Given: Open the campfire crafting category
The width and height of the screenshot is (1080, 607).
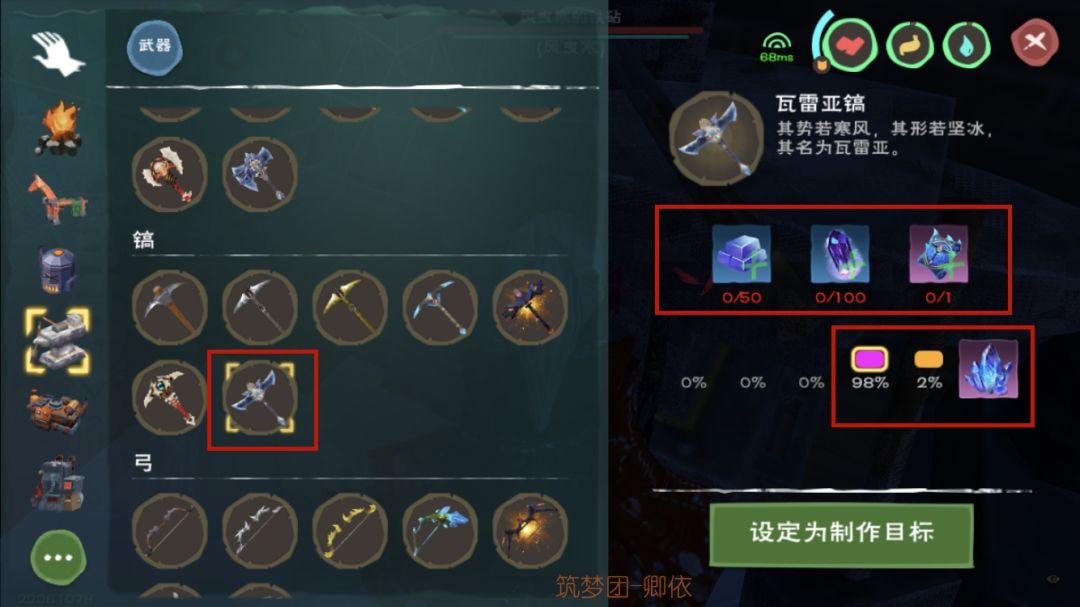Looking at the screenshot, I should [59, 128].
